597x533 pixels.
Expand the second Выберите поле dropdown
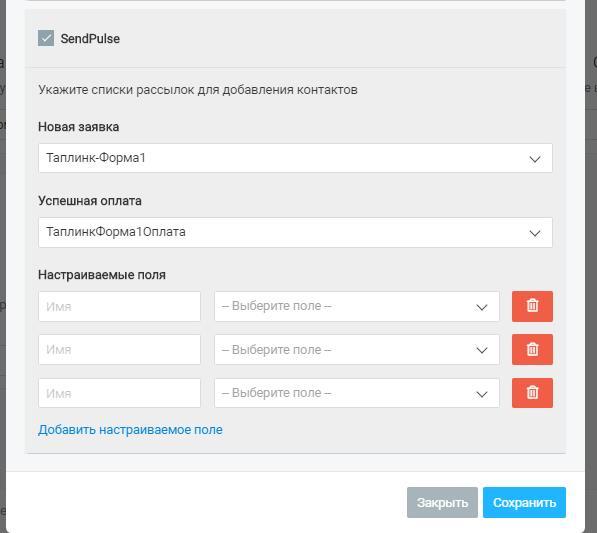(357, 349)
